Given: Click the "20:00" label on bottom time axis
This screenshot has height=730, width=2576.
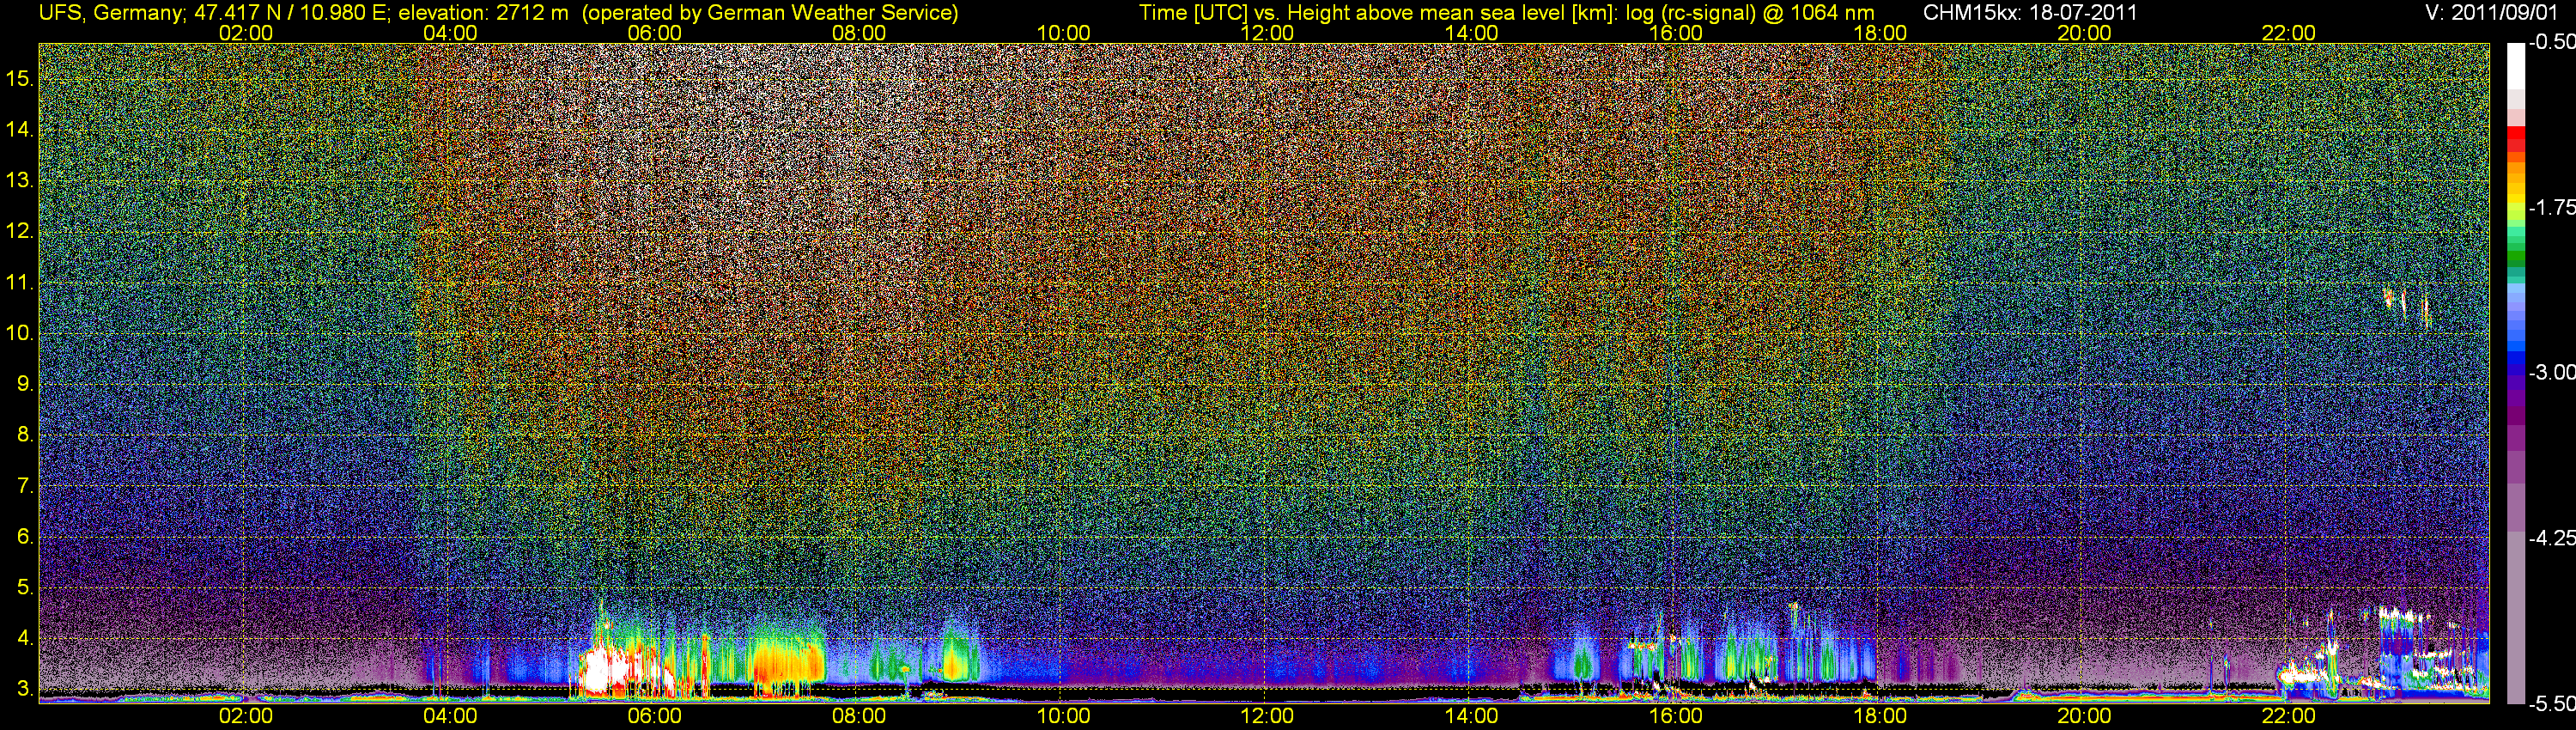Looking at the screenshot, I should coord(2084,716).
